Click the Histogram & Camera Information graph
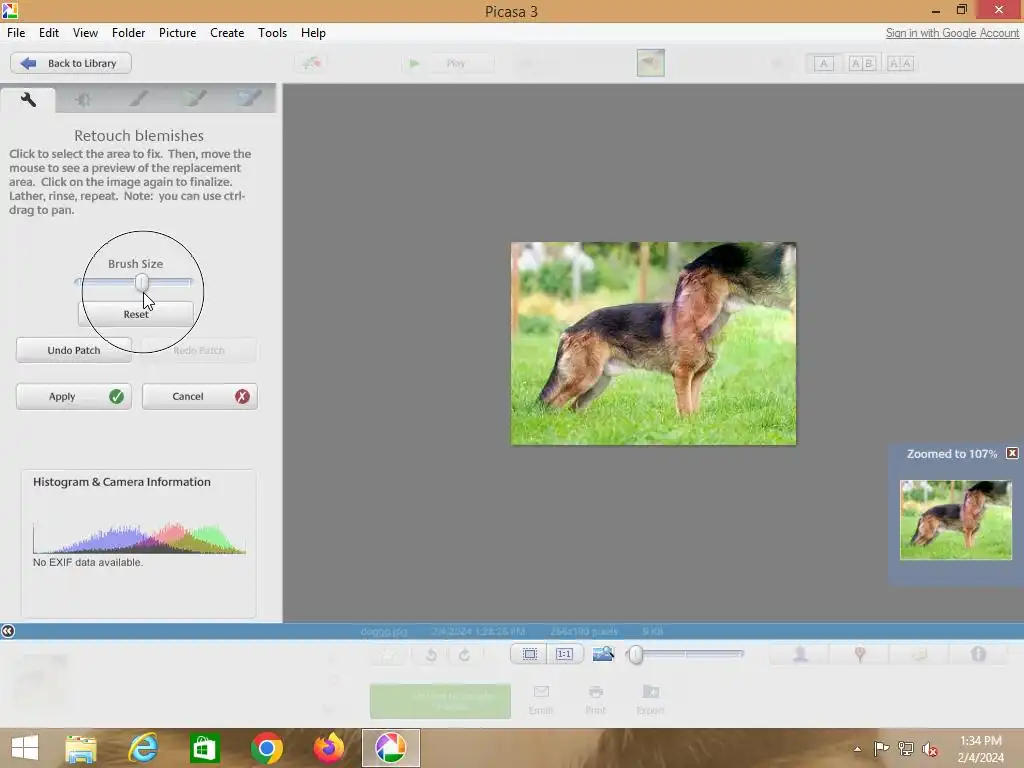Screen dimensions: 1024x768 [x=139, y=537]
